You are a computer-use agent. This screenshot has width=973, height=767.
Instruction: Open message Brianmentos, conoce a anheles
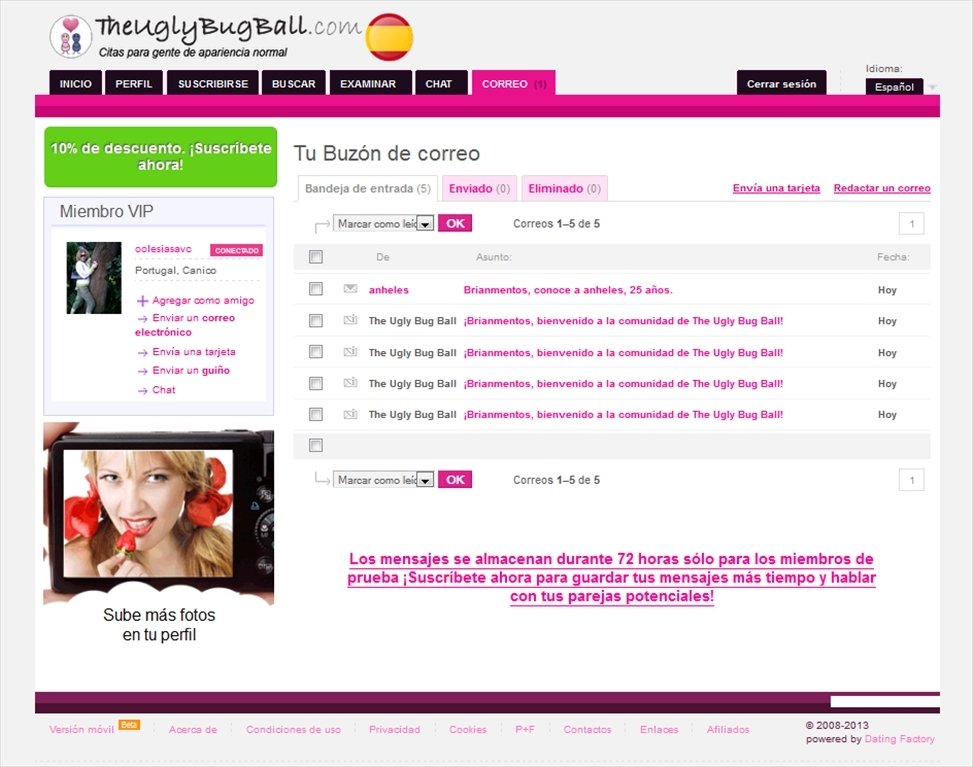pos(568,290)
